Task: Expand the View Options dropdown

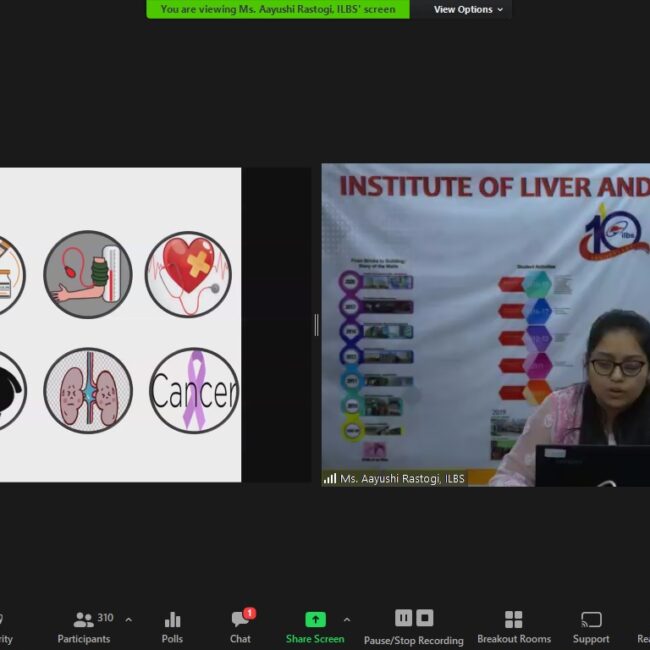Action: click(x=469, y=10)
